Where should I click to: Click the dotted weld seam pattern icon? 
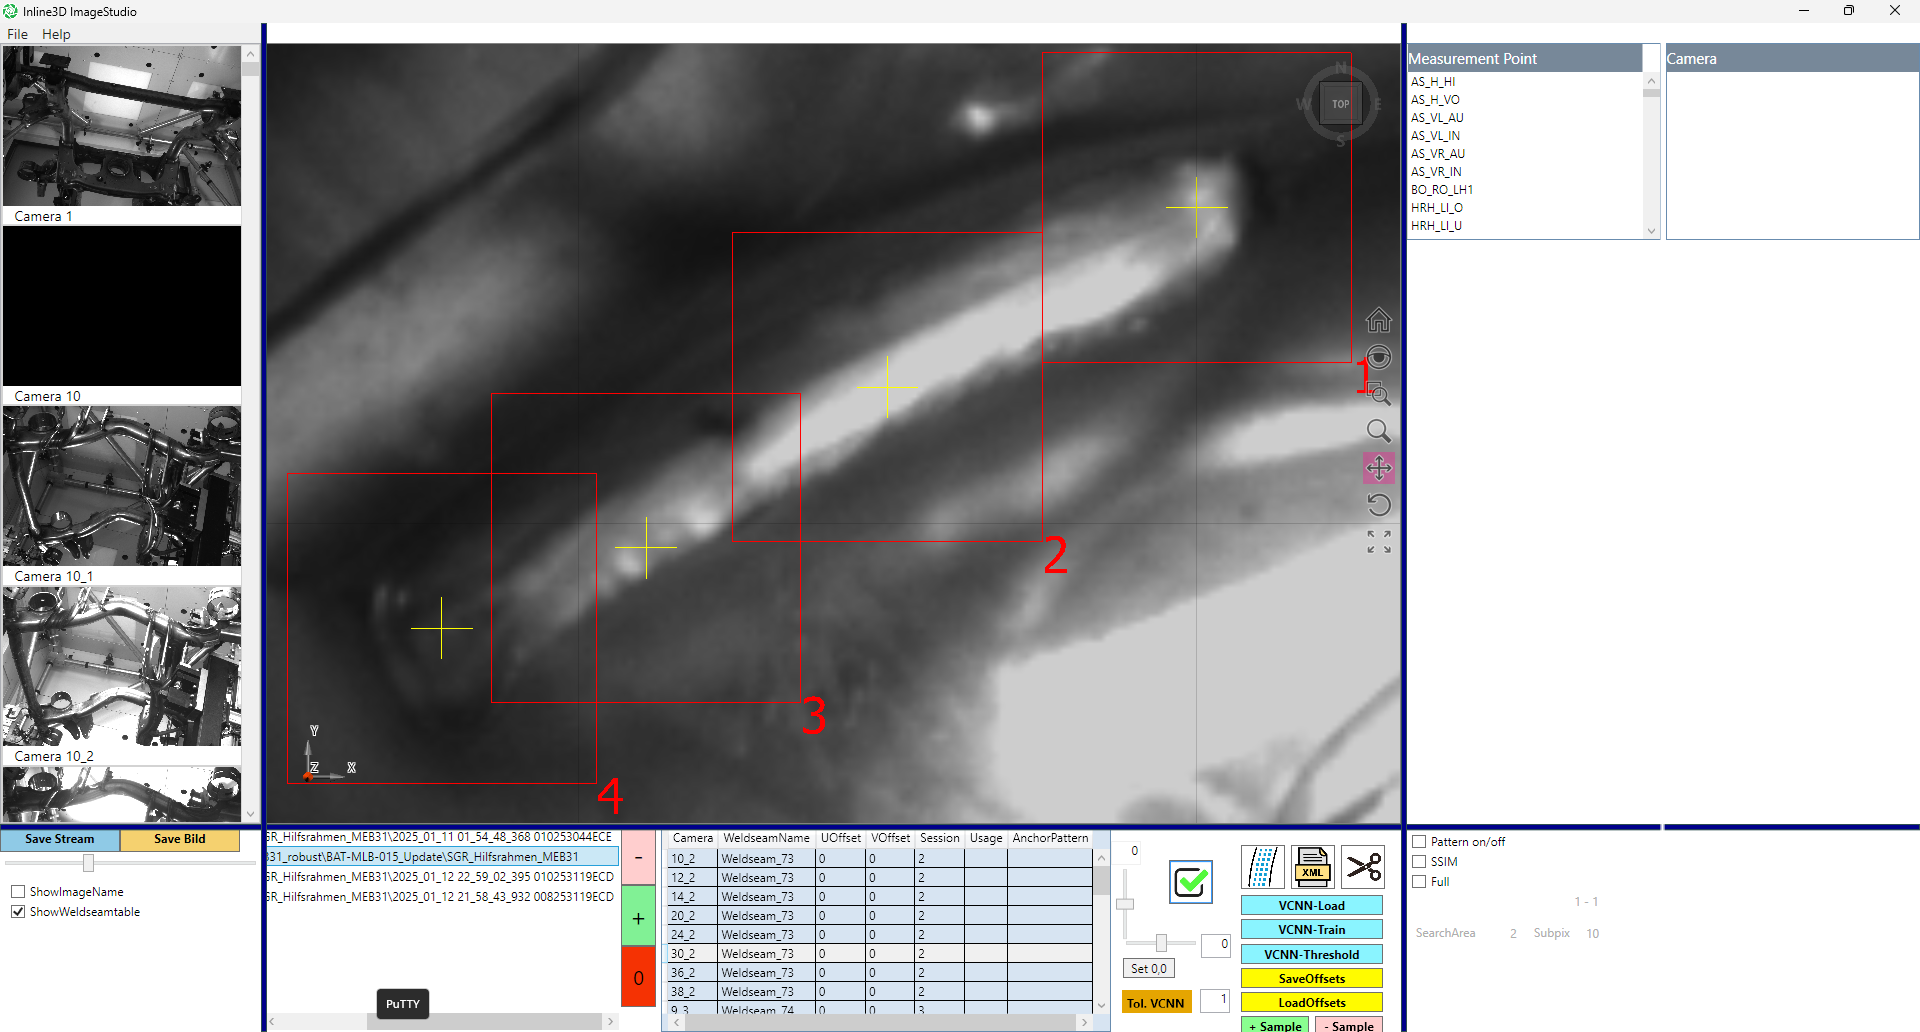(1263, 867)
